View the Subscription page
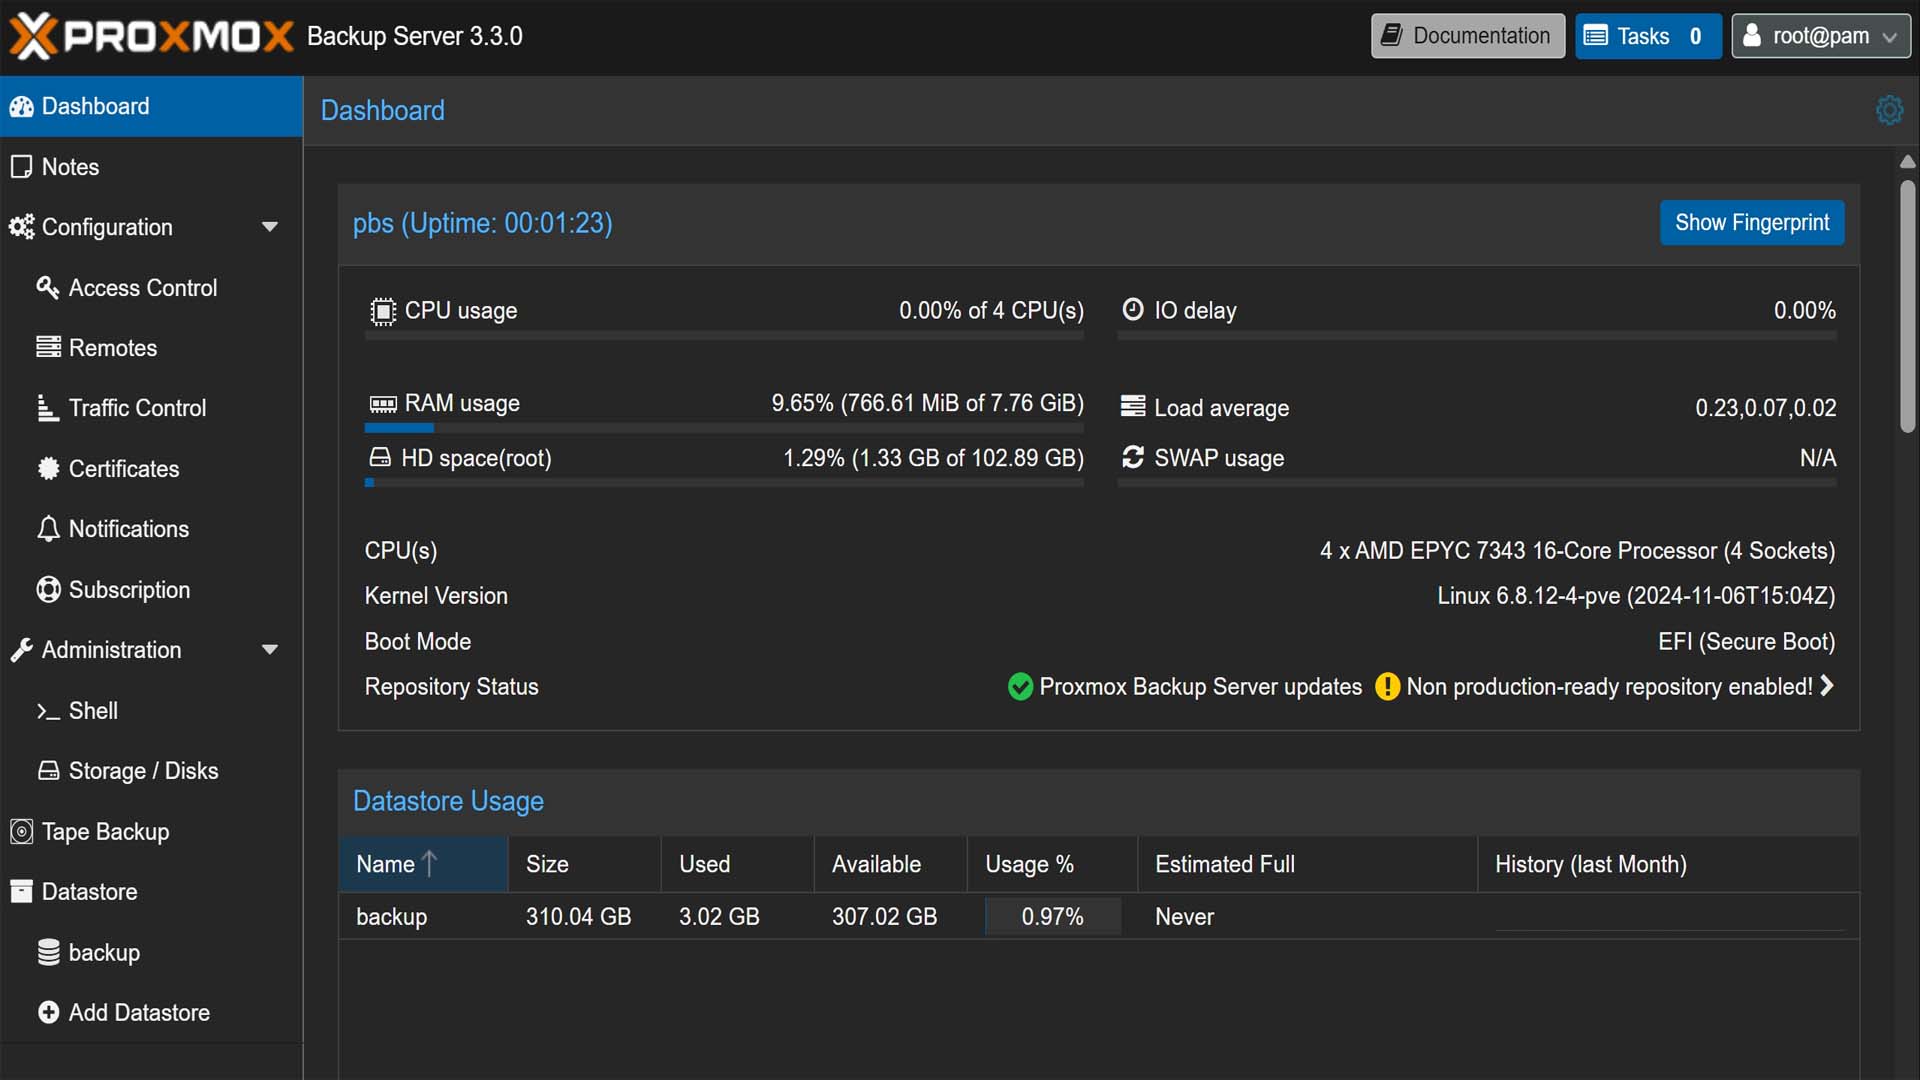The width and height of the screenshot is (1920, 1080). (151, 590)
